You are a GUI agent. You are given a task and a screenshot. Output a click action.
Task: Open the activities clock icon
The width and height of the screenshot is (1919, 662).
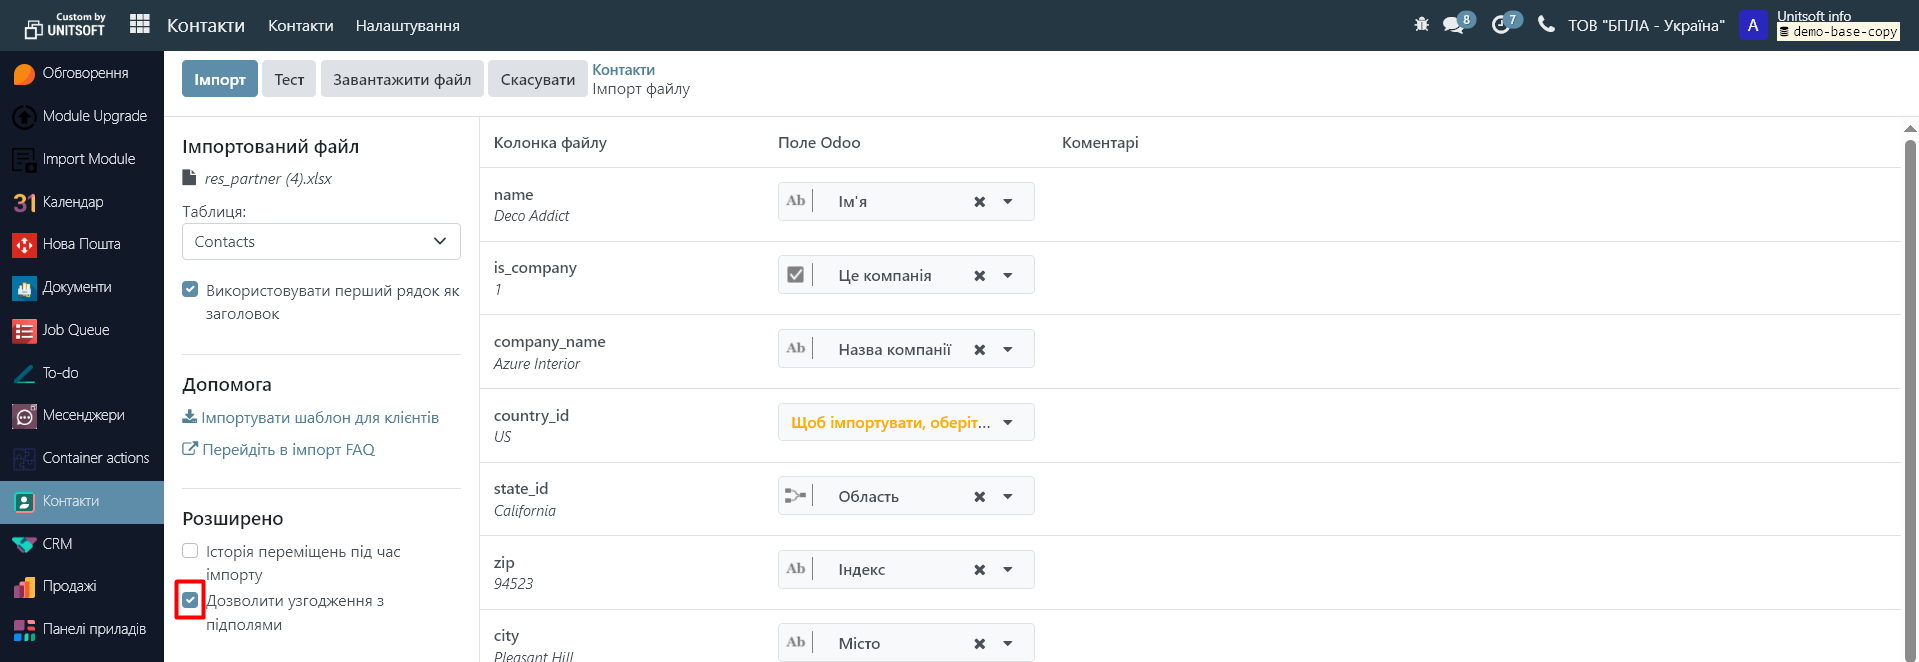[1500, 25]
